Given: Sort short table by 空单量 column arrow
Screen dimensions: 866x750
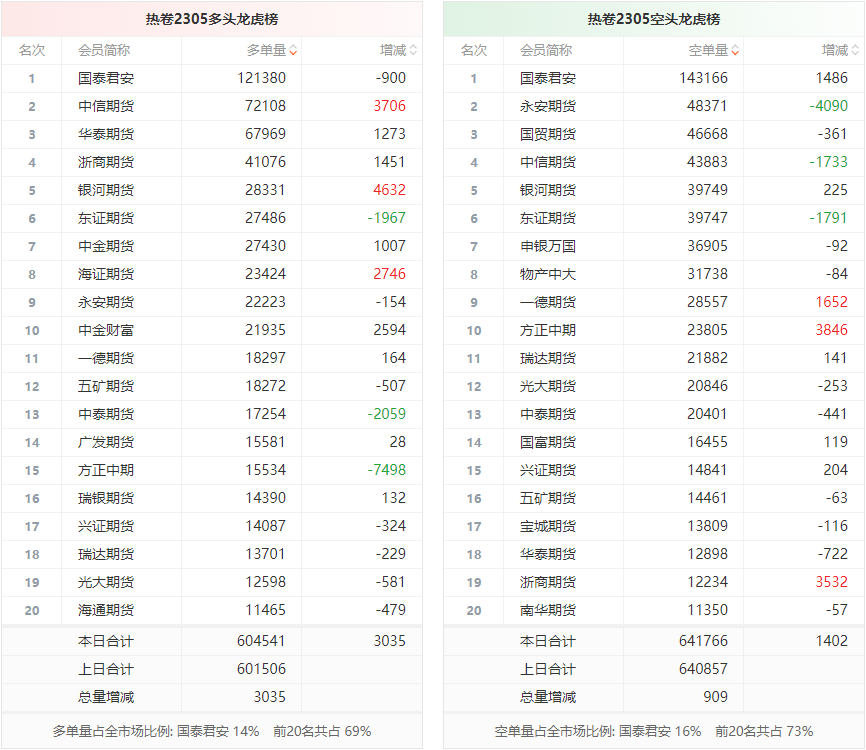Looking at the screenshot, I should (x=735, y=51).
